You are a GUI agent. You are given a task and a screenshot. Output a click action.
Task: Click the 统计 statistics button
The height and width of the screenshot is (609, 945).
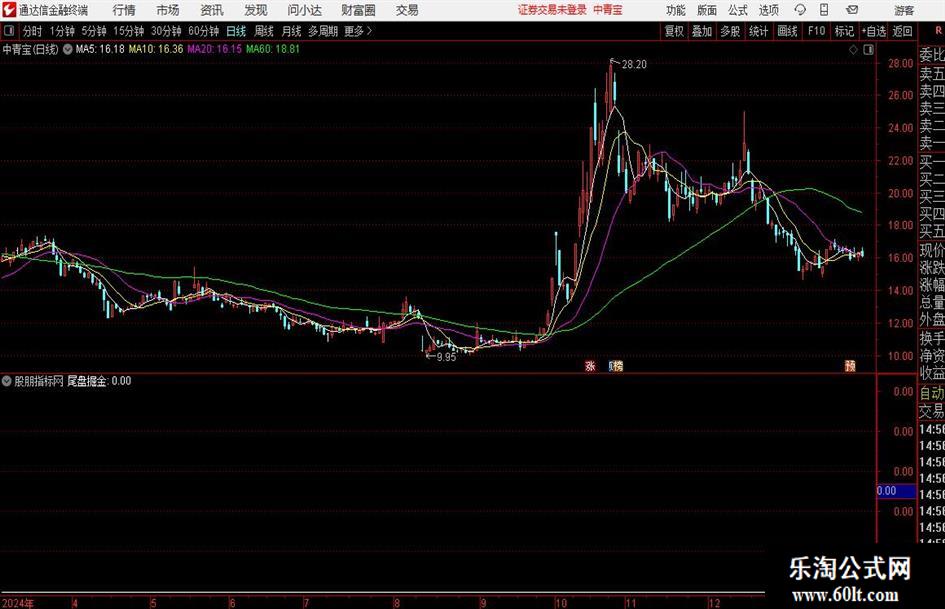click(x=758, y=31)
